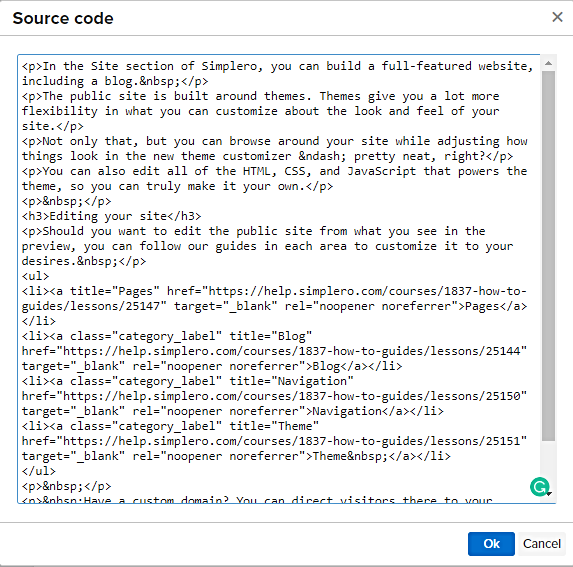Place cursor on line ending 'make it your own'
Viewport: 573px width, 567px height.
pos(178,186)
